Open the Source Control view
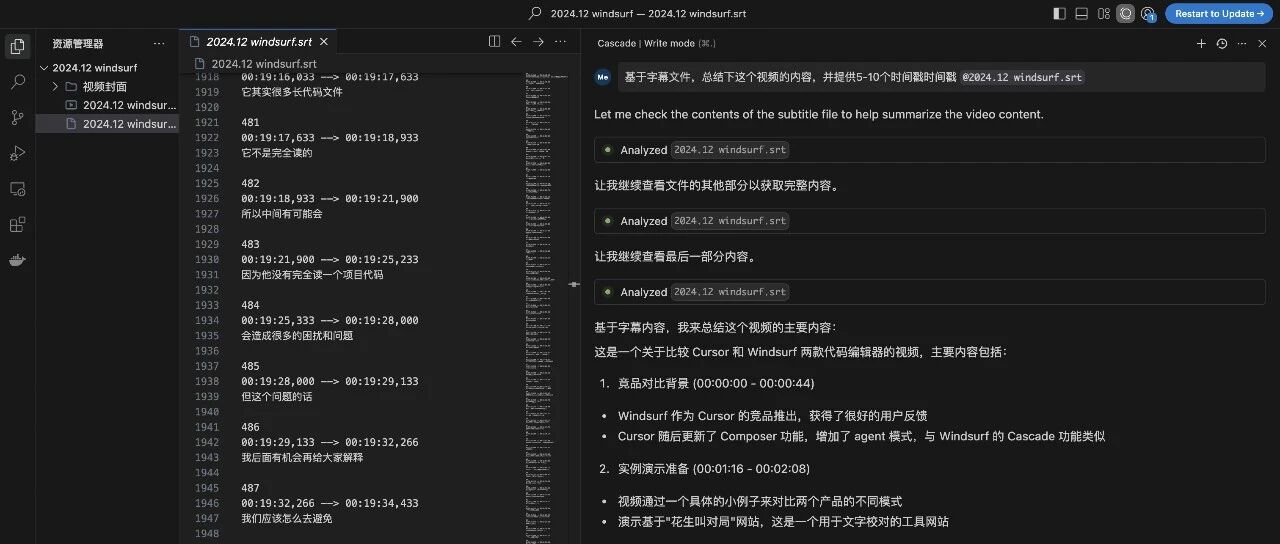This screenshot has height=544, width=1280. tap(17, 118)
